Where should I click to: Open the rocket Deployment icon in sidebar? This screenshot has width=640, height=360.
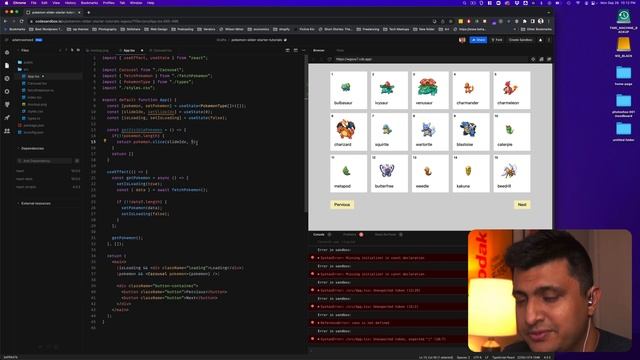click(x=7, y=118)
